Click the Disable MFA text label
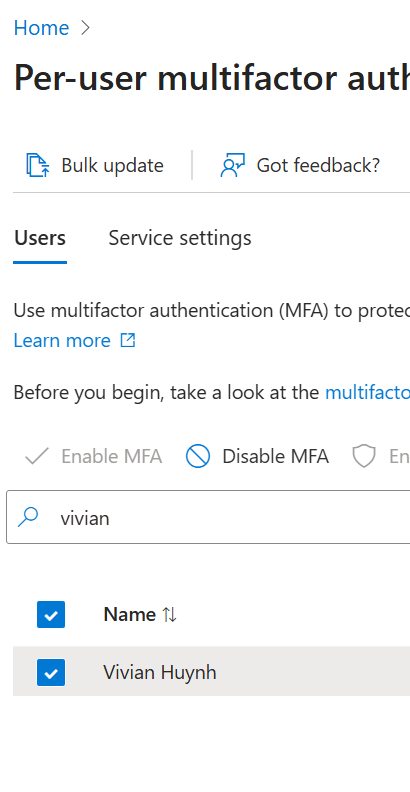Viewport: 410px width, 792px height. 276,456
